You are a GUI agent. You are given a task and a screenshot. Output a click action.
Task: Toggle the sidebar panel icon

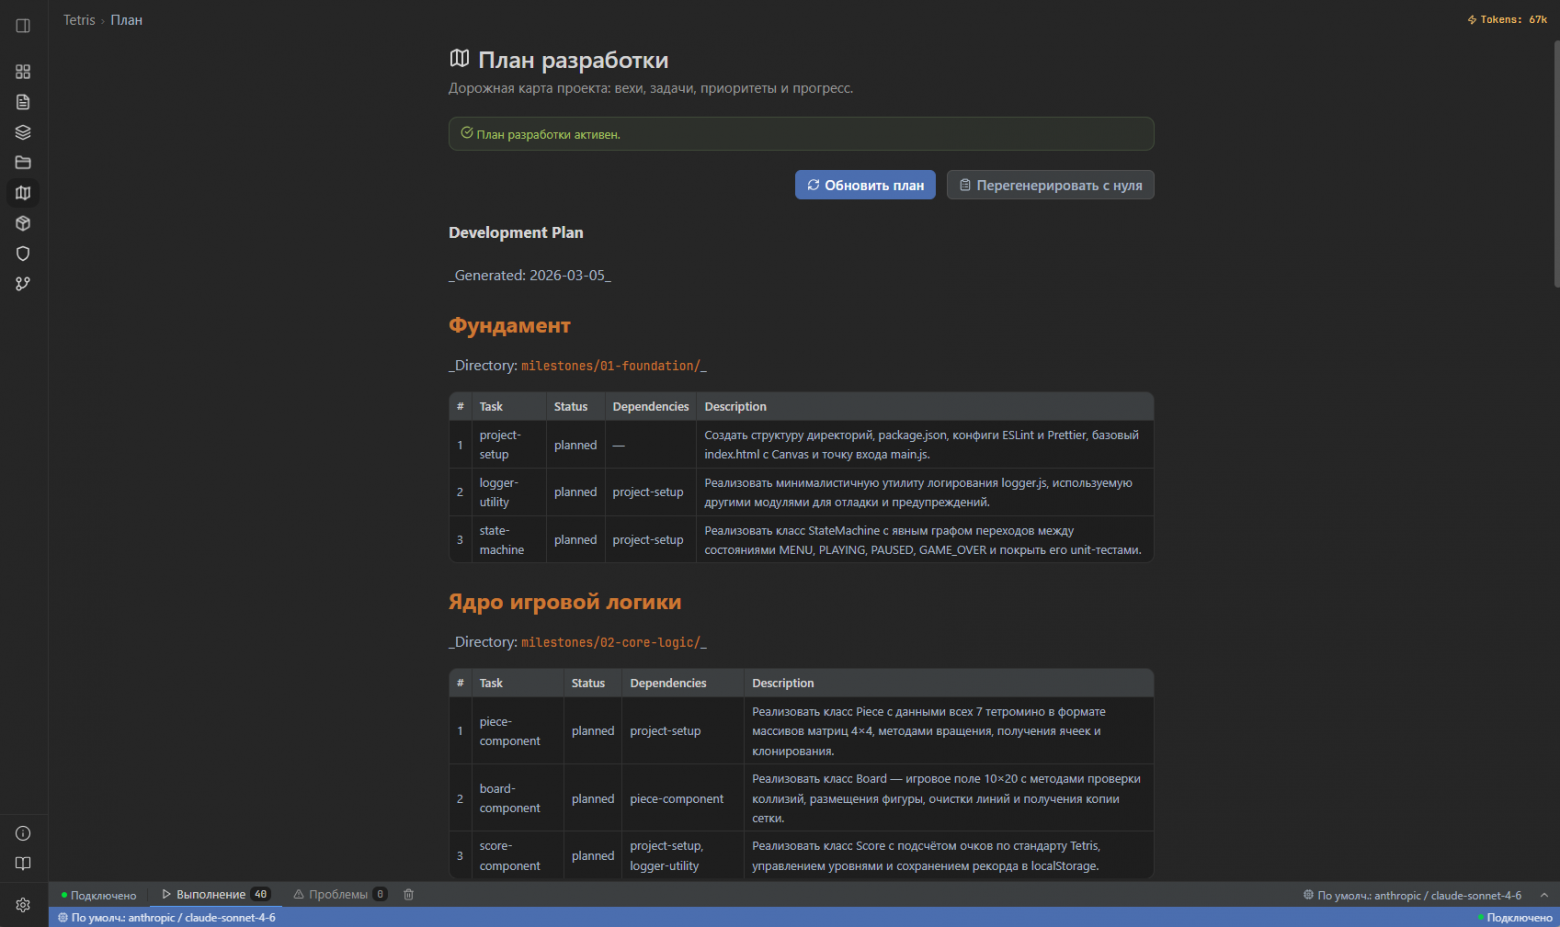(x=23, y=26)
